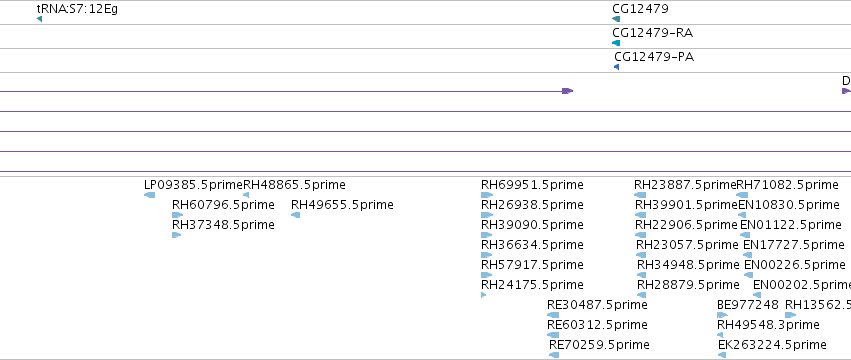
Task: Select the RH69951.5prime EST arrow
Action: (x=487, y=195)
